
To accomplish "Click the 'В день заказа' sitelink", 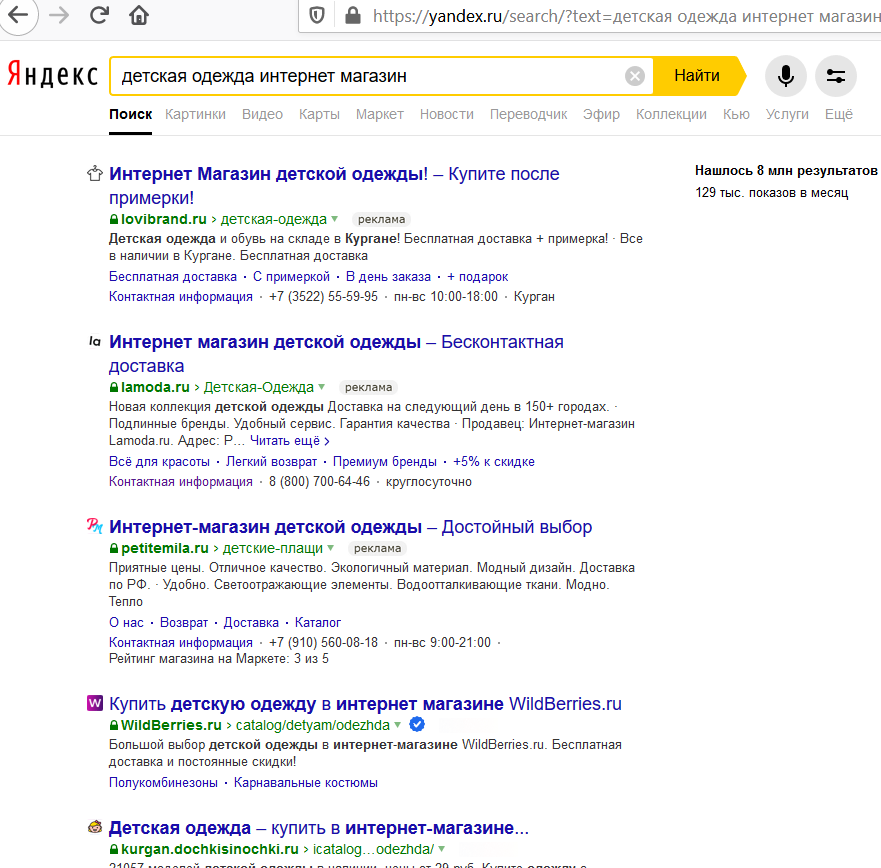I will [388, 276].
